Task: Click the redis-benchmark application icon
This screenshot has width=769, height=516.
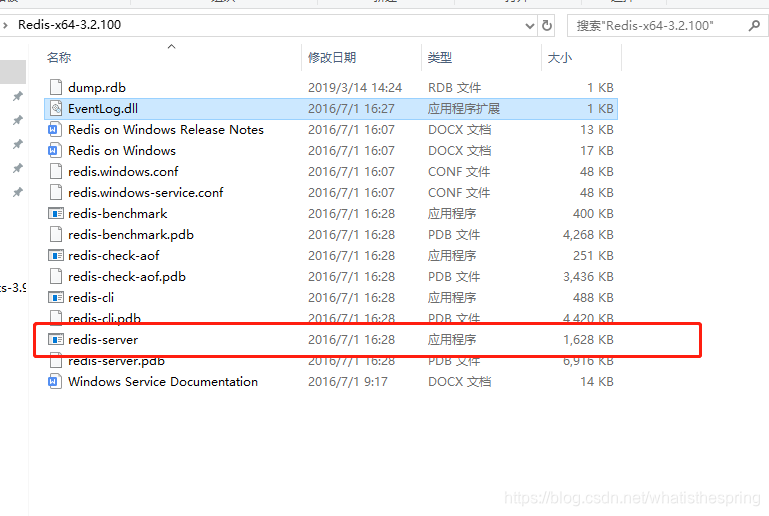Action: click(x=56, y=214)
